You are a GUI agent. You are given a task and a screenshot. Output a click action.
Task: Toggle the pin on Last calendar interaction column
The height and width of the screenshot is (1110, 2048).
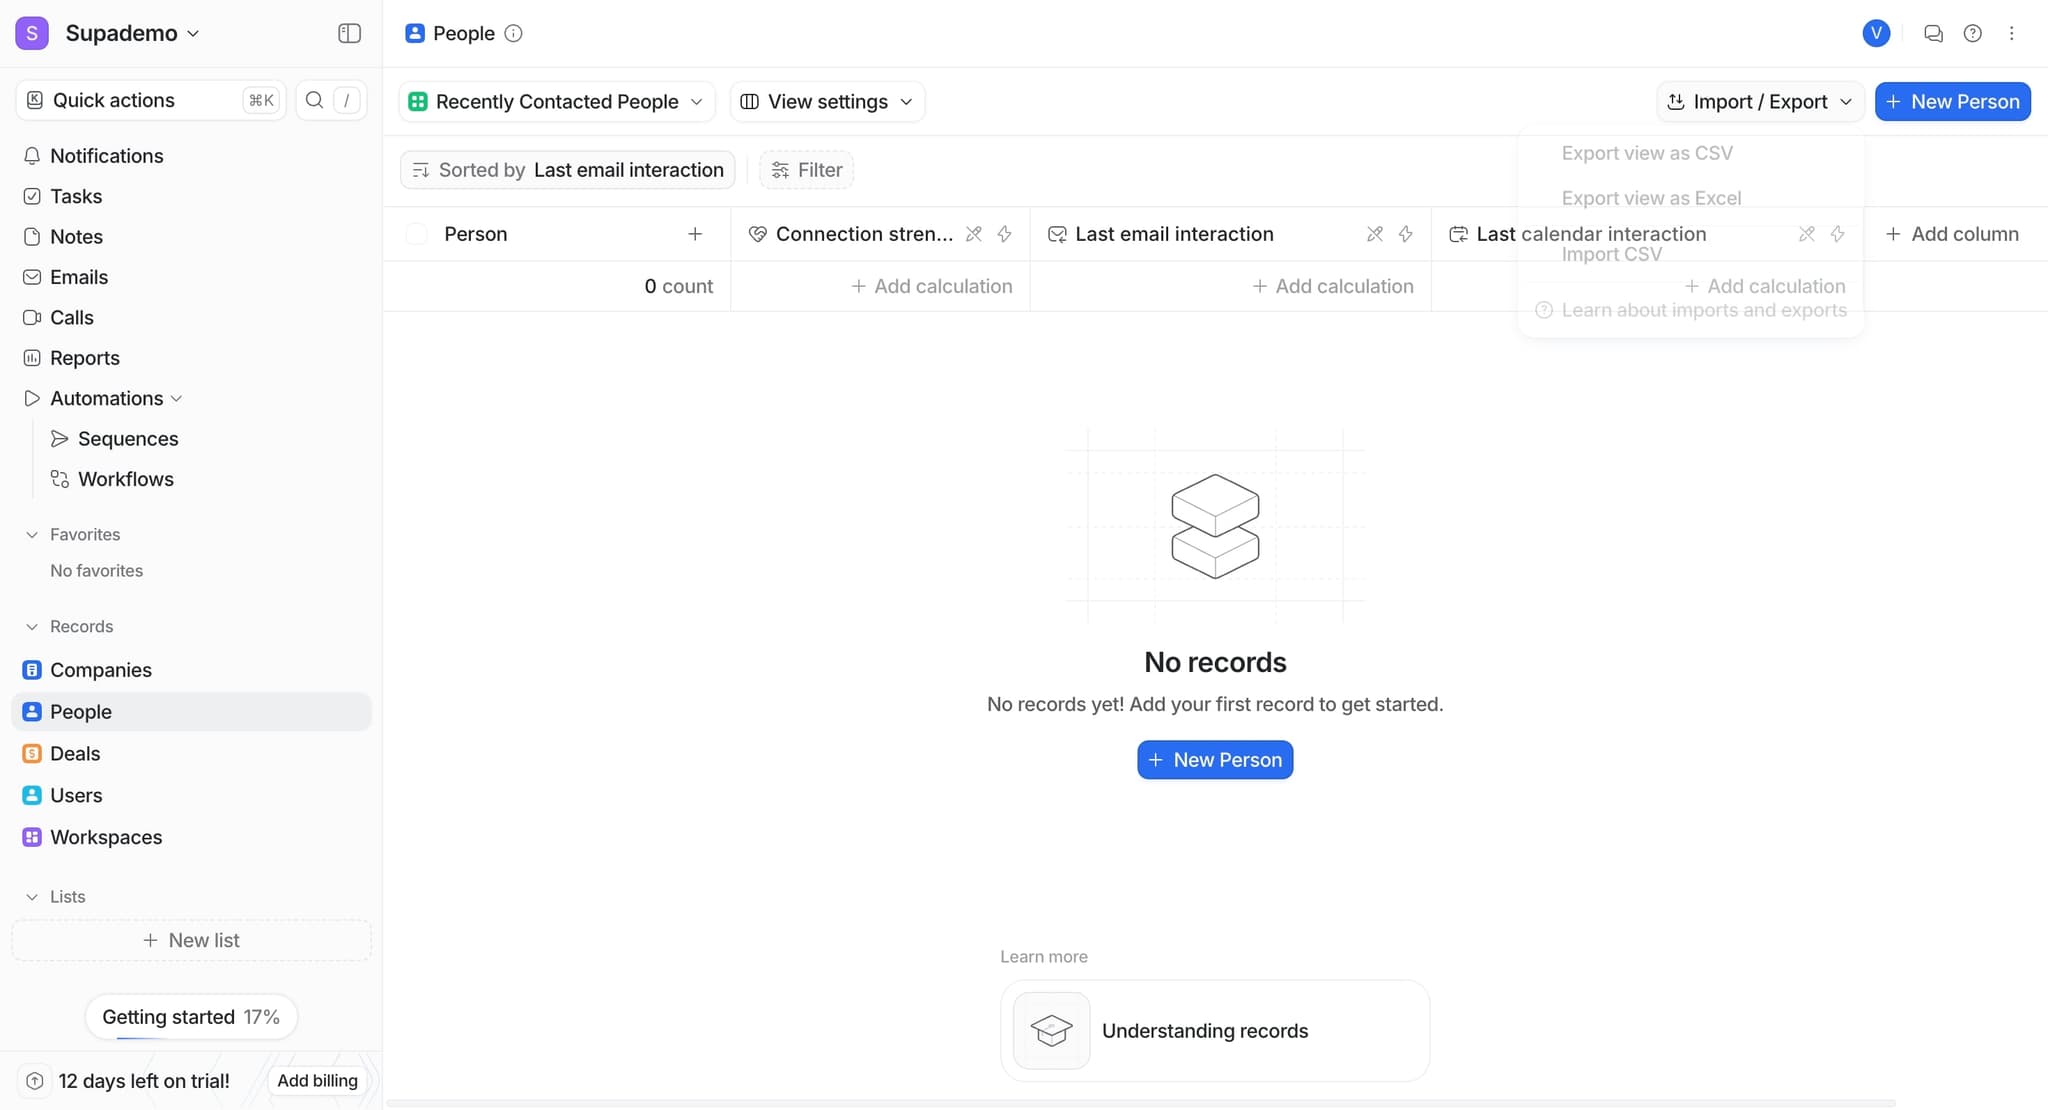[x=1806, y=233]
